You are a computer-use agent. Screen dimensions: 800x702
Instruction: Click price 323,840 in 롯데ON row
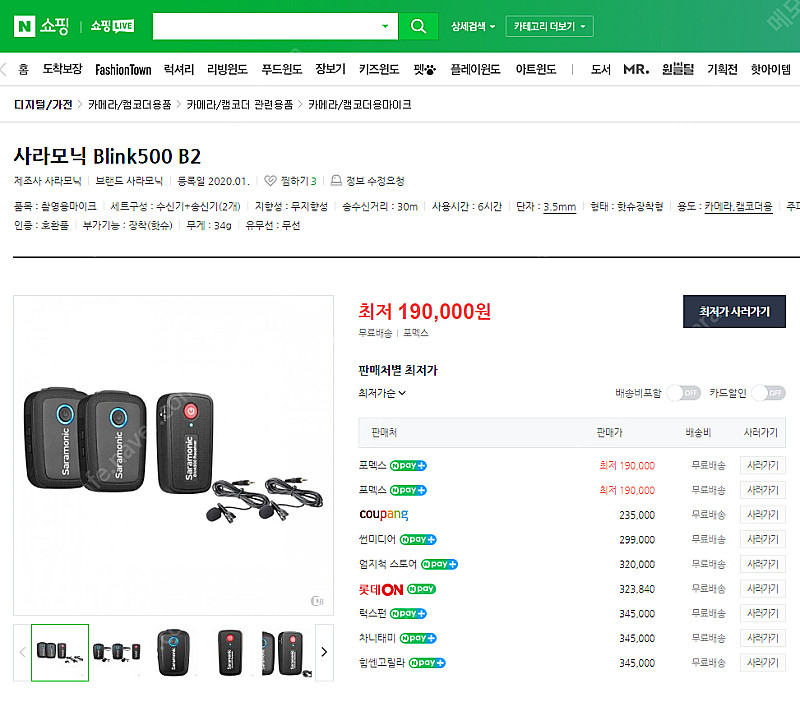coord(637,589)
